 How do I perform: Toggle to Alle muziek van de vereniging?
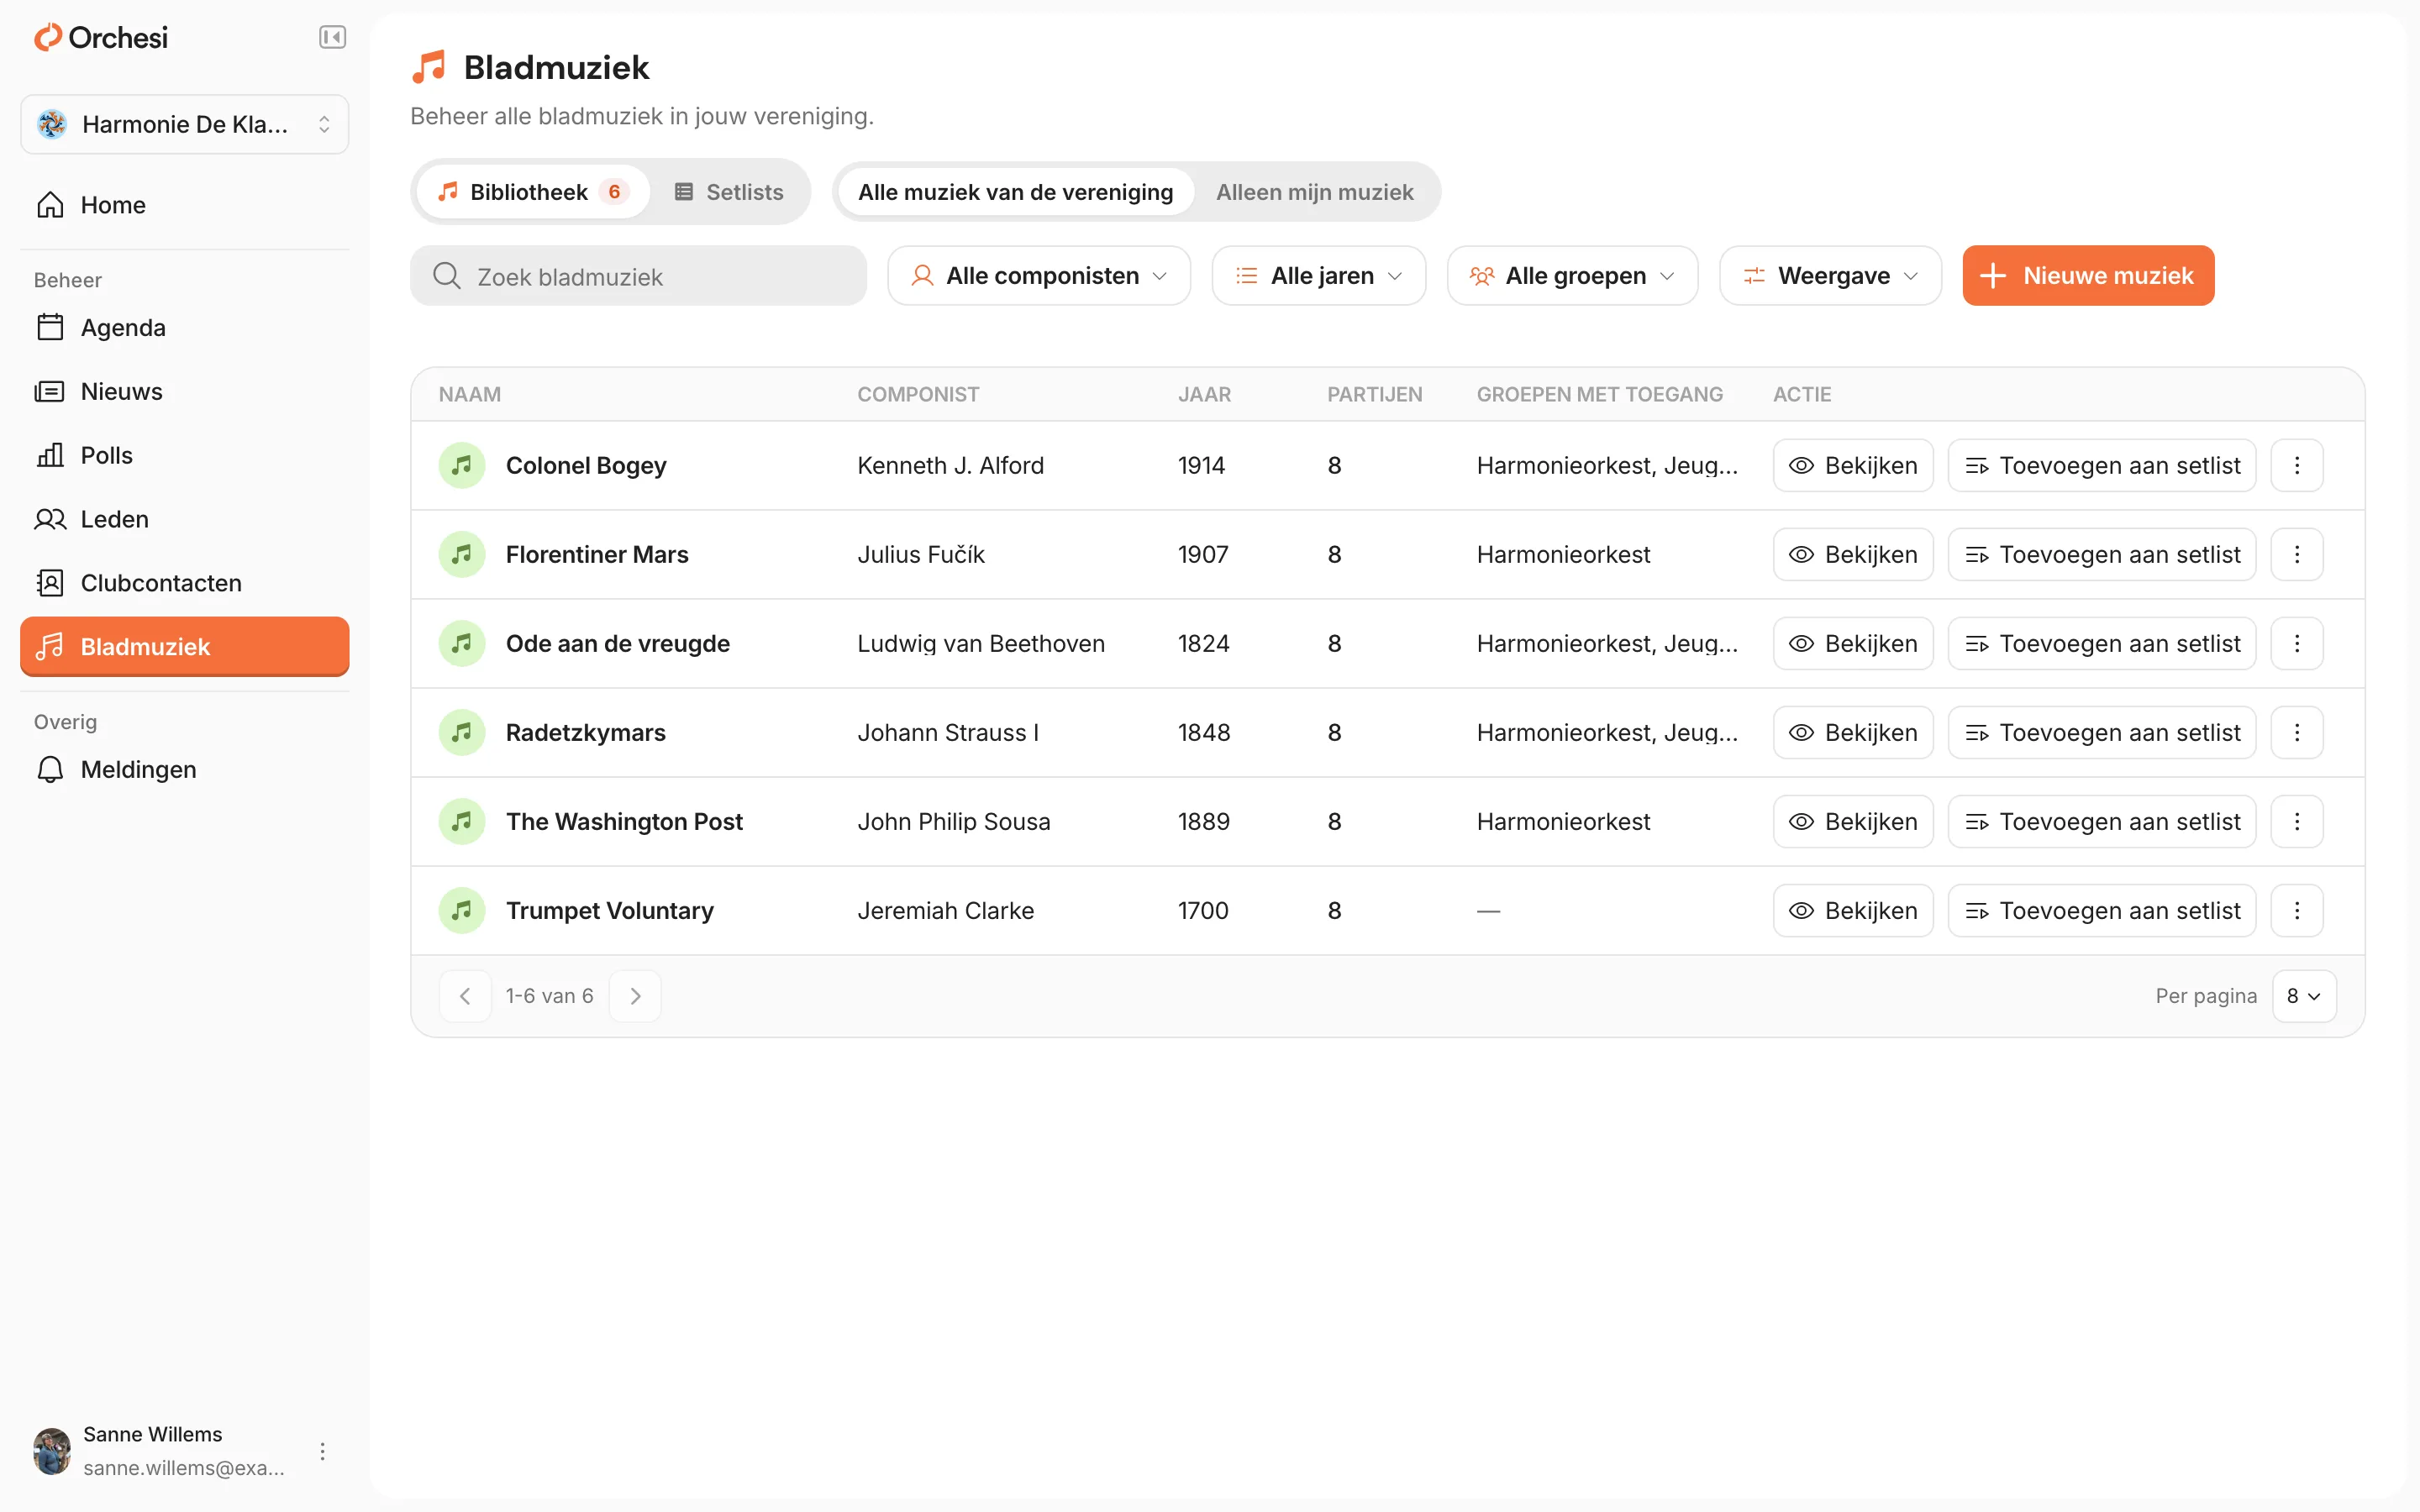(x=1015, y=192)
